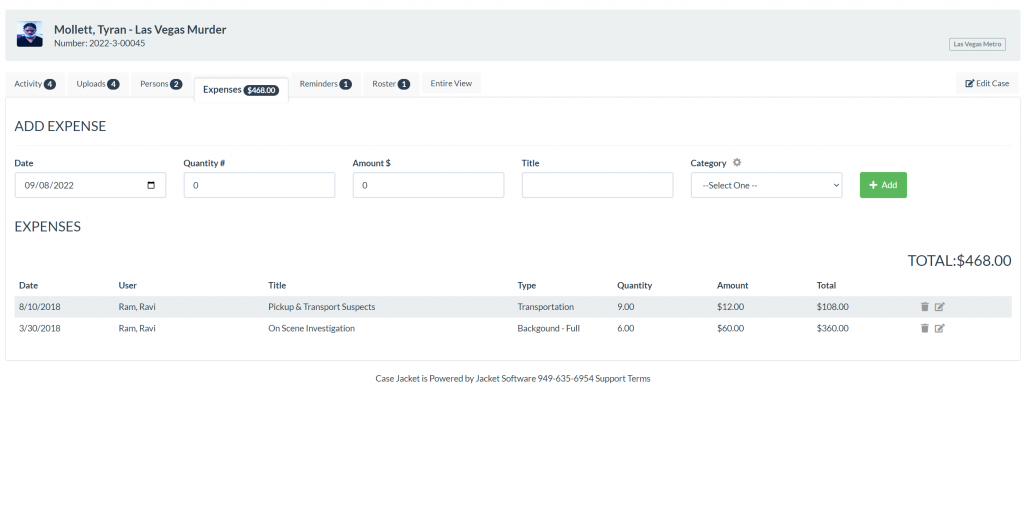Screen dimensions: 1024x528
Task: Go to the Reminders tab
Action: [325, 84]
